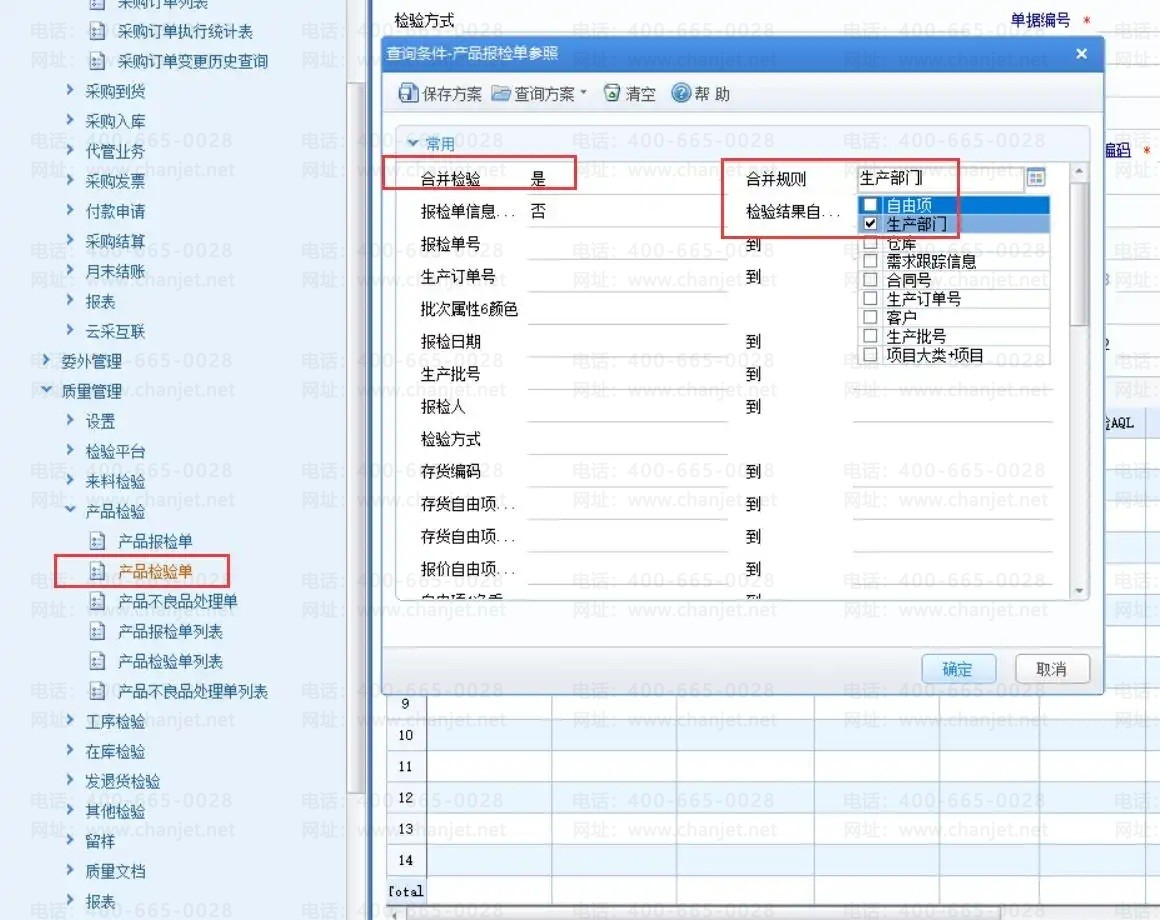Click the 采购订单执行统计表 document icon
1160x920 pixels.
pos(97,32)
